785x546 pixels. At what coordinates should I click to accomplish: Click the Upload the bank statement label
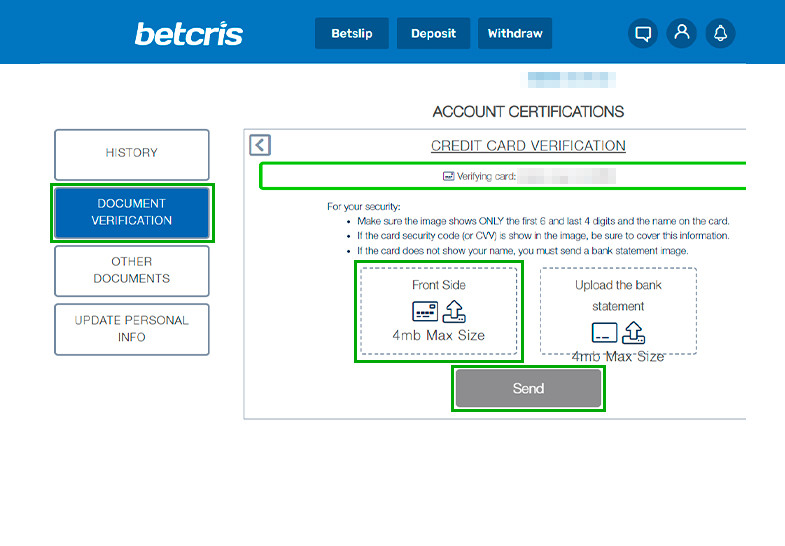[618, 295]
